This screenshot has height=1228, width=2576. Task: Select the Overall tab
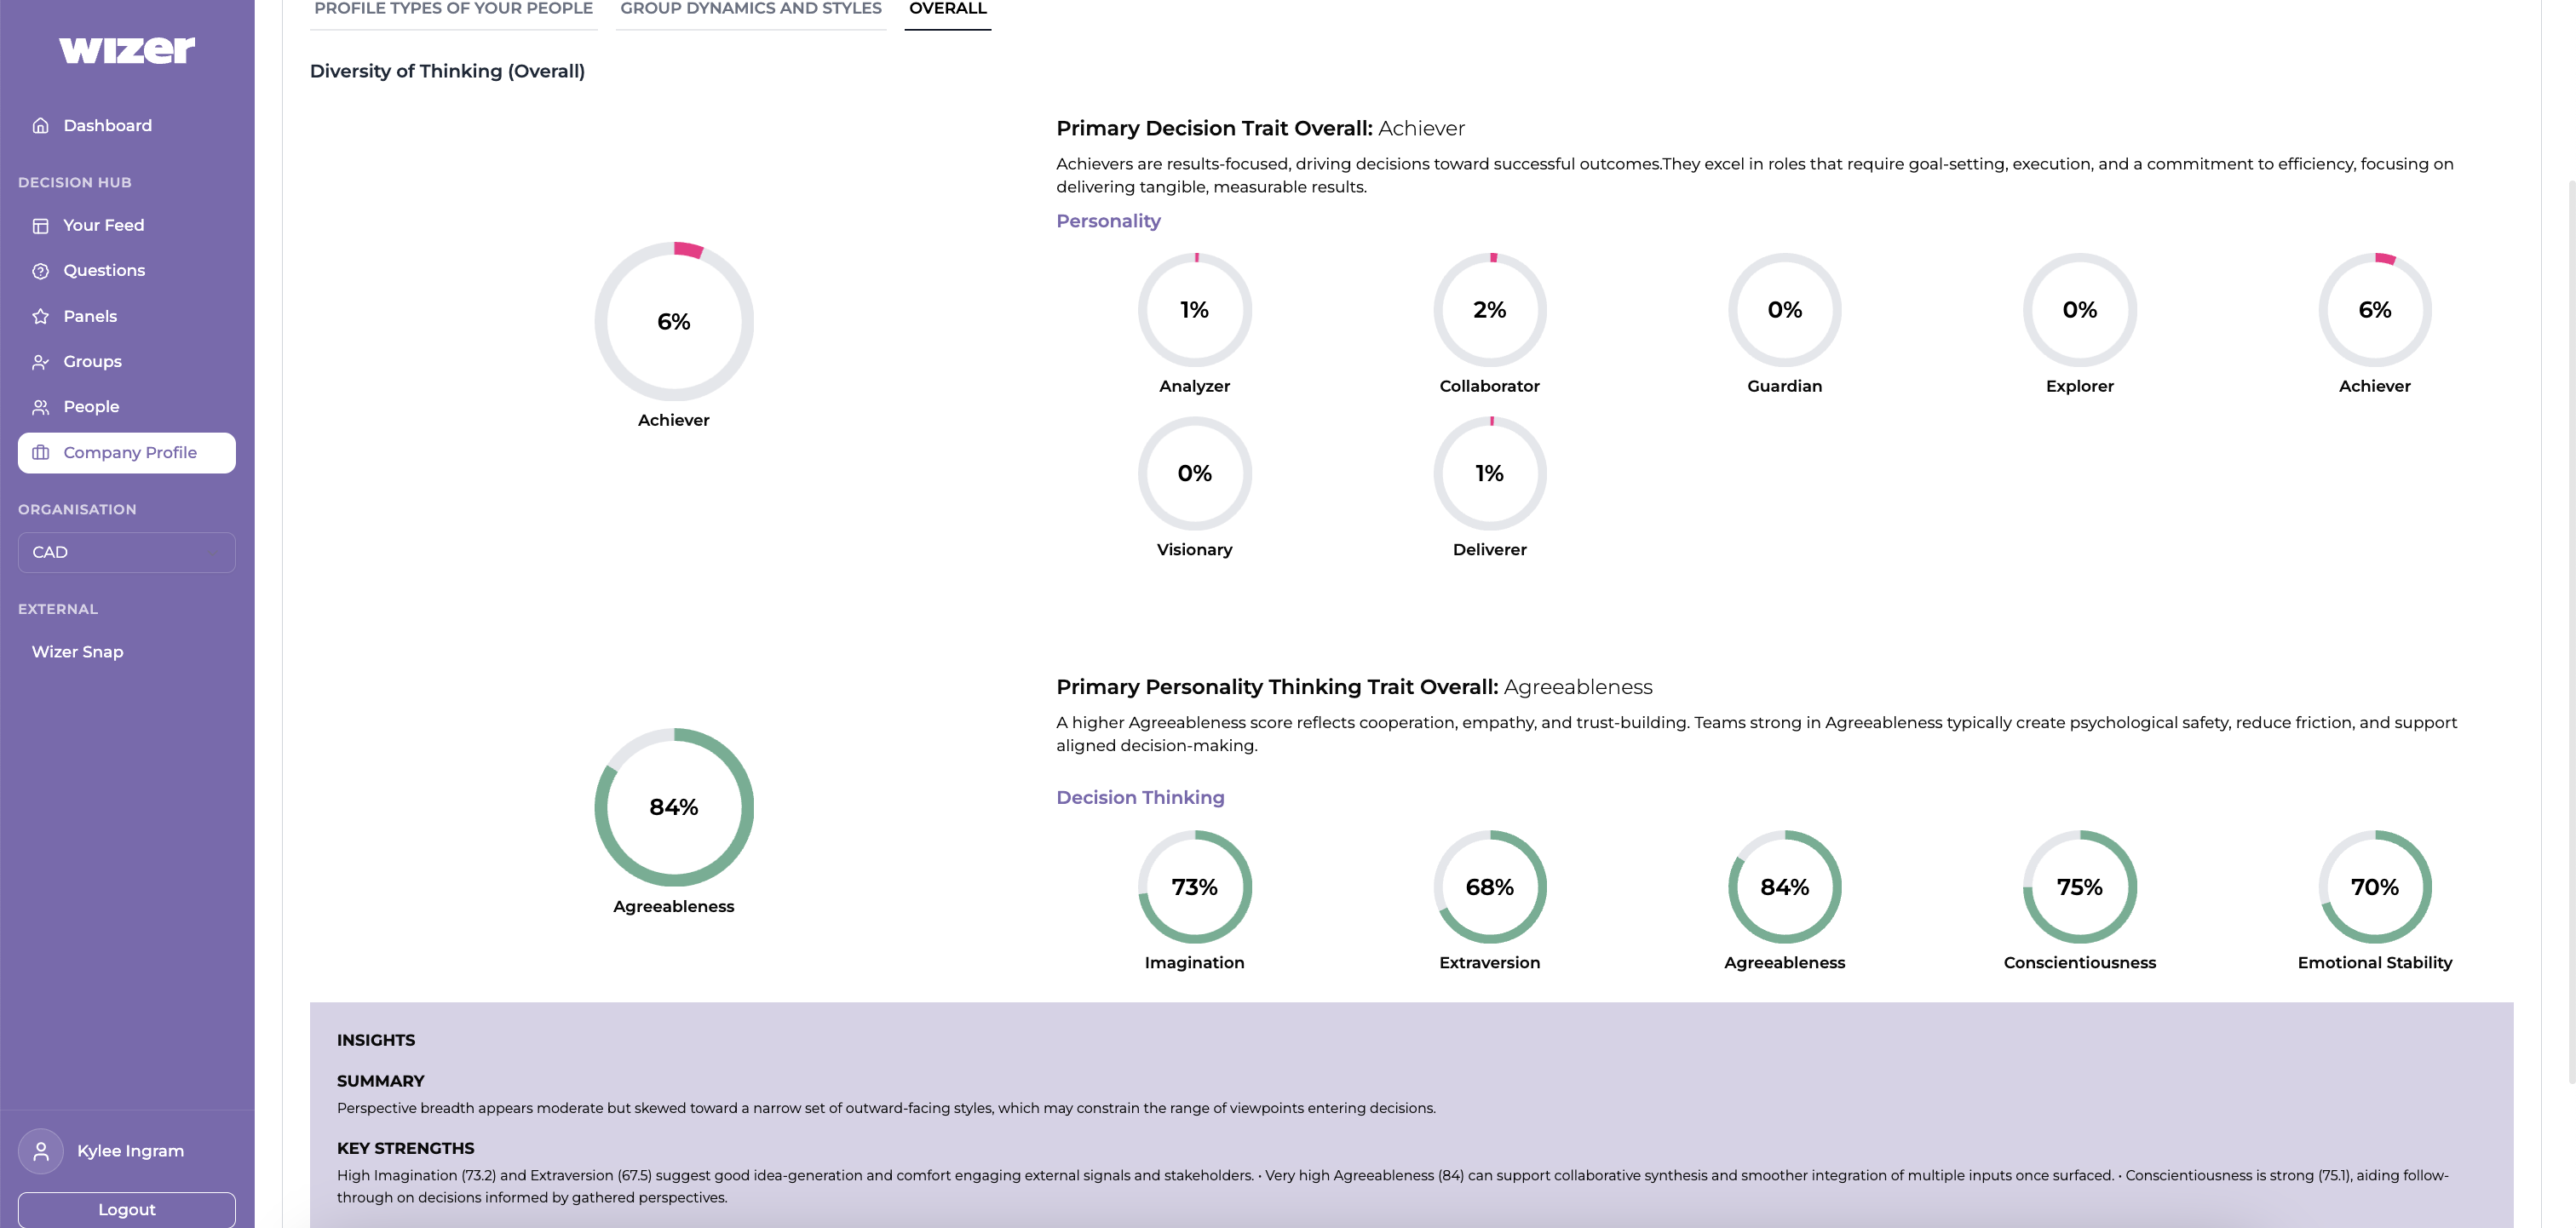[x=947, y=9]
